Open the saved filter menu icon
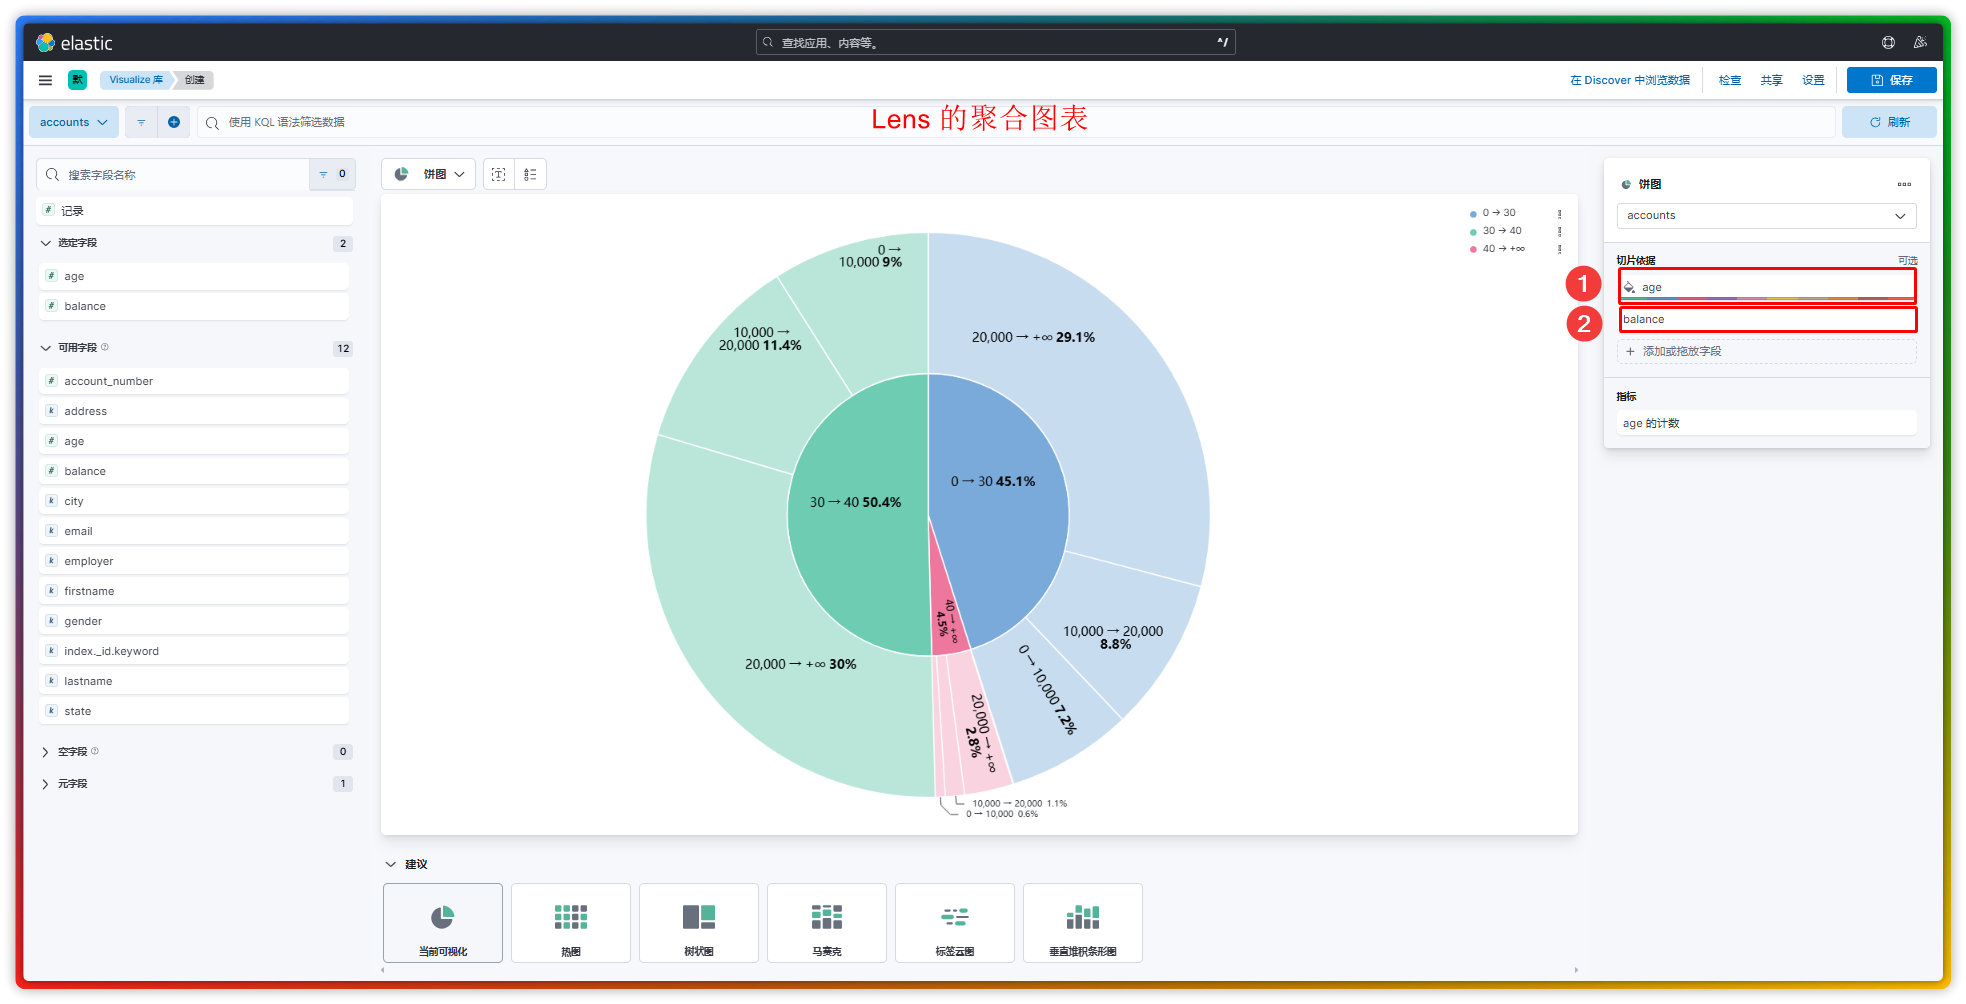The height and width of the screenshot is (1004, 1966). click(x=141, y=122)
